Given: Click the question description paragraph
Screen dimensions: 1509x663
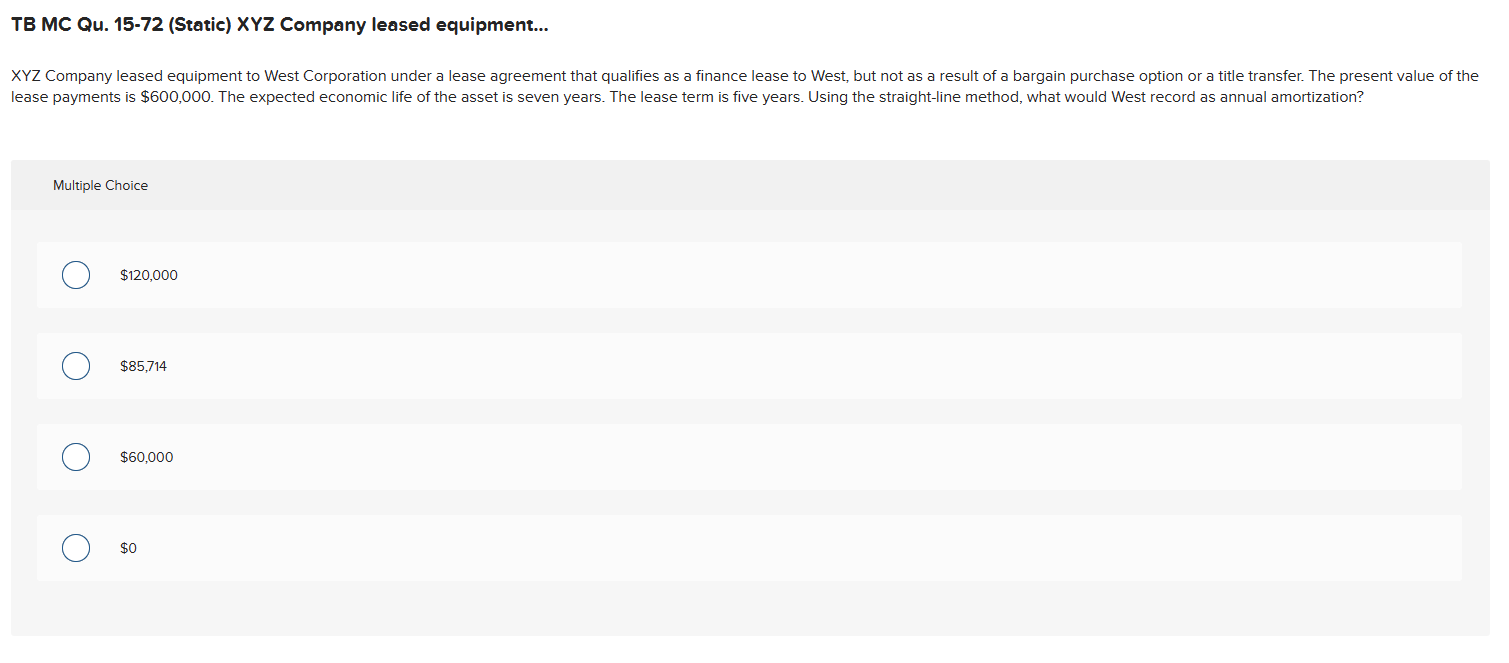Looking at the screenshot, I should [744, 86].
